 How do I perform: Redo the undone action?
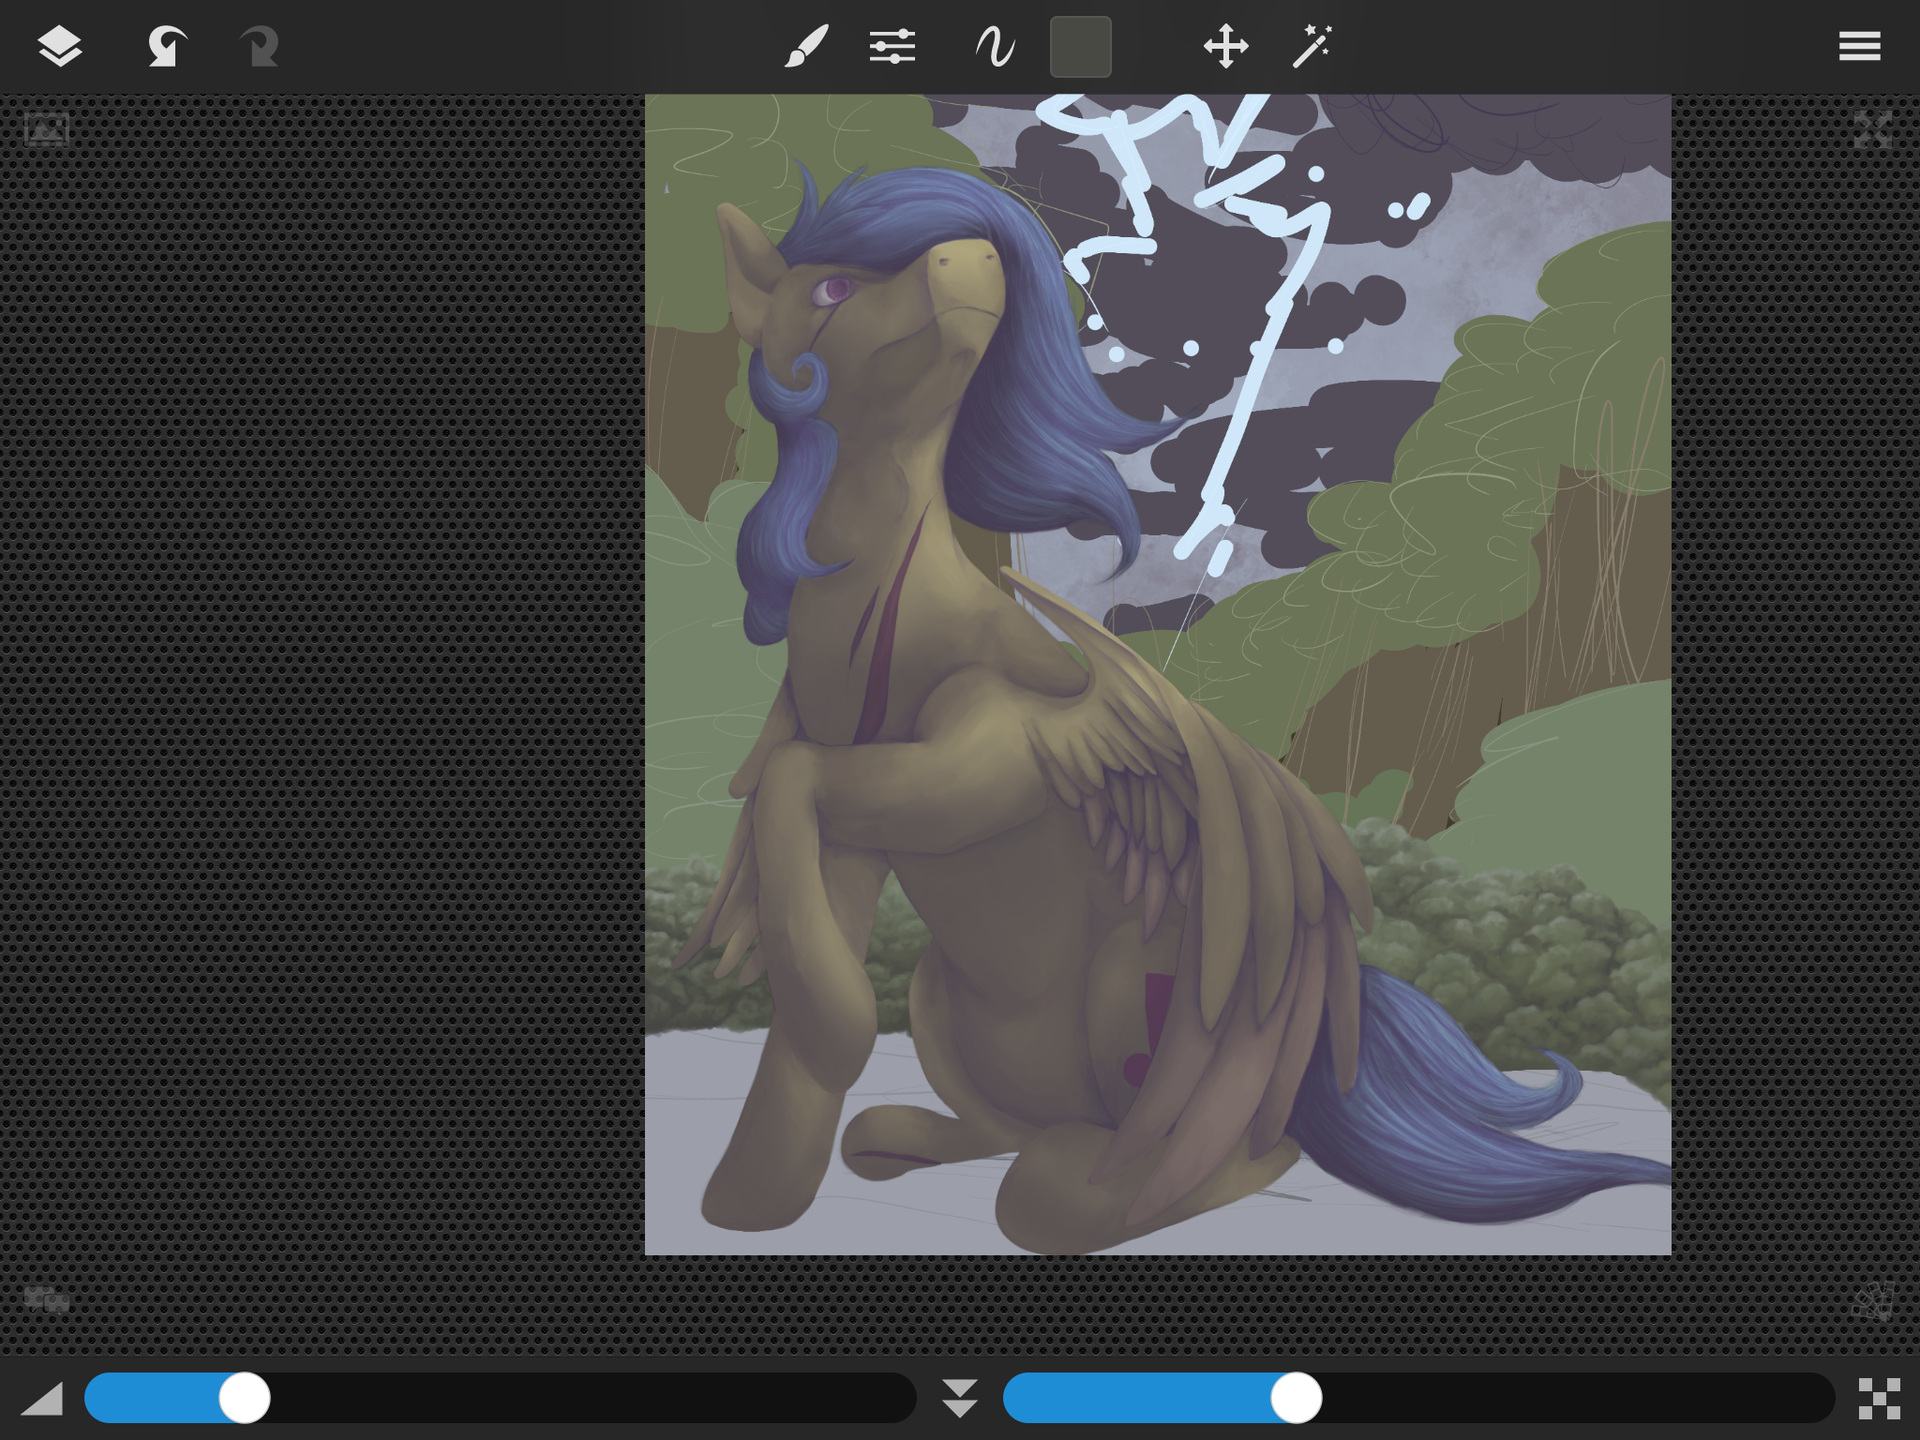[x=259, y=46]
